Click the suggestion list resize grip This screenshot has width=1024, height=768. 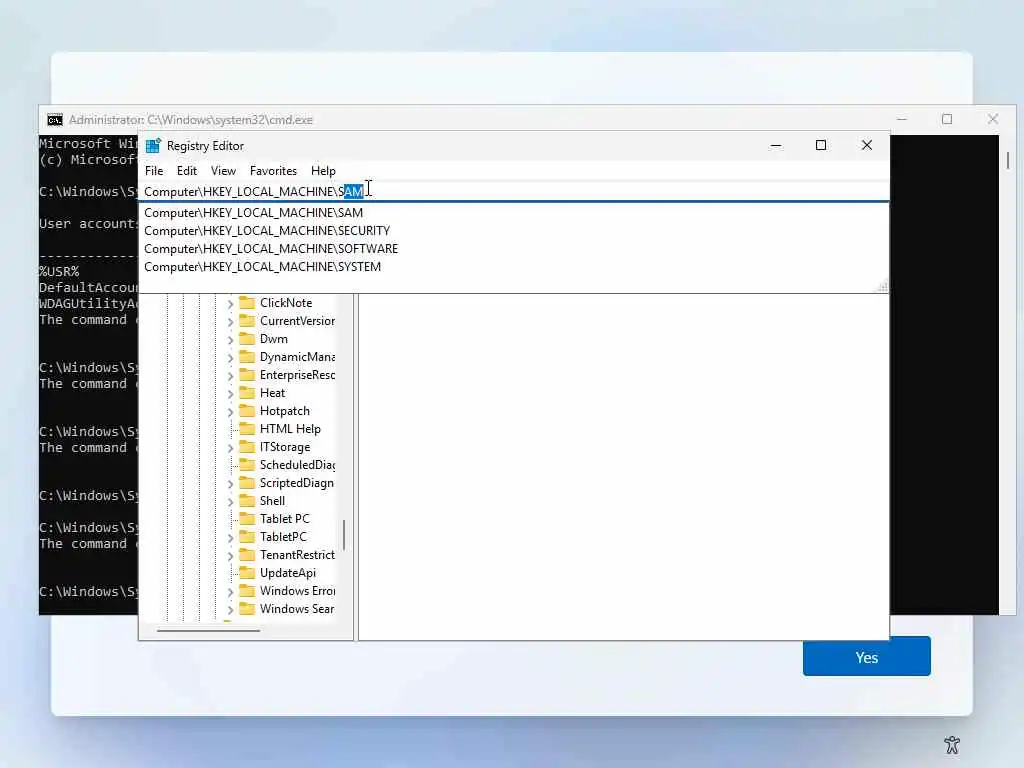click(883, 287)
